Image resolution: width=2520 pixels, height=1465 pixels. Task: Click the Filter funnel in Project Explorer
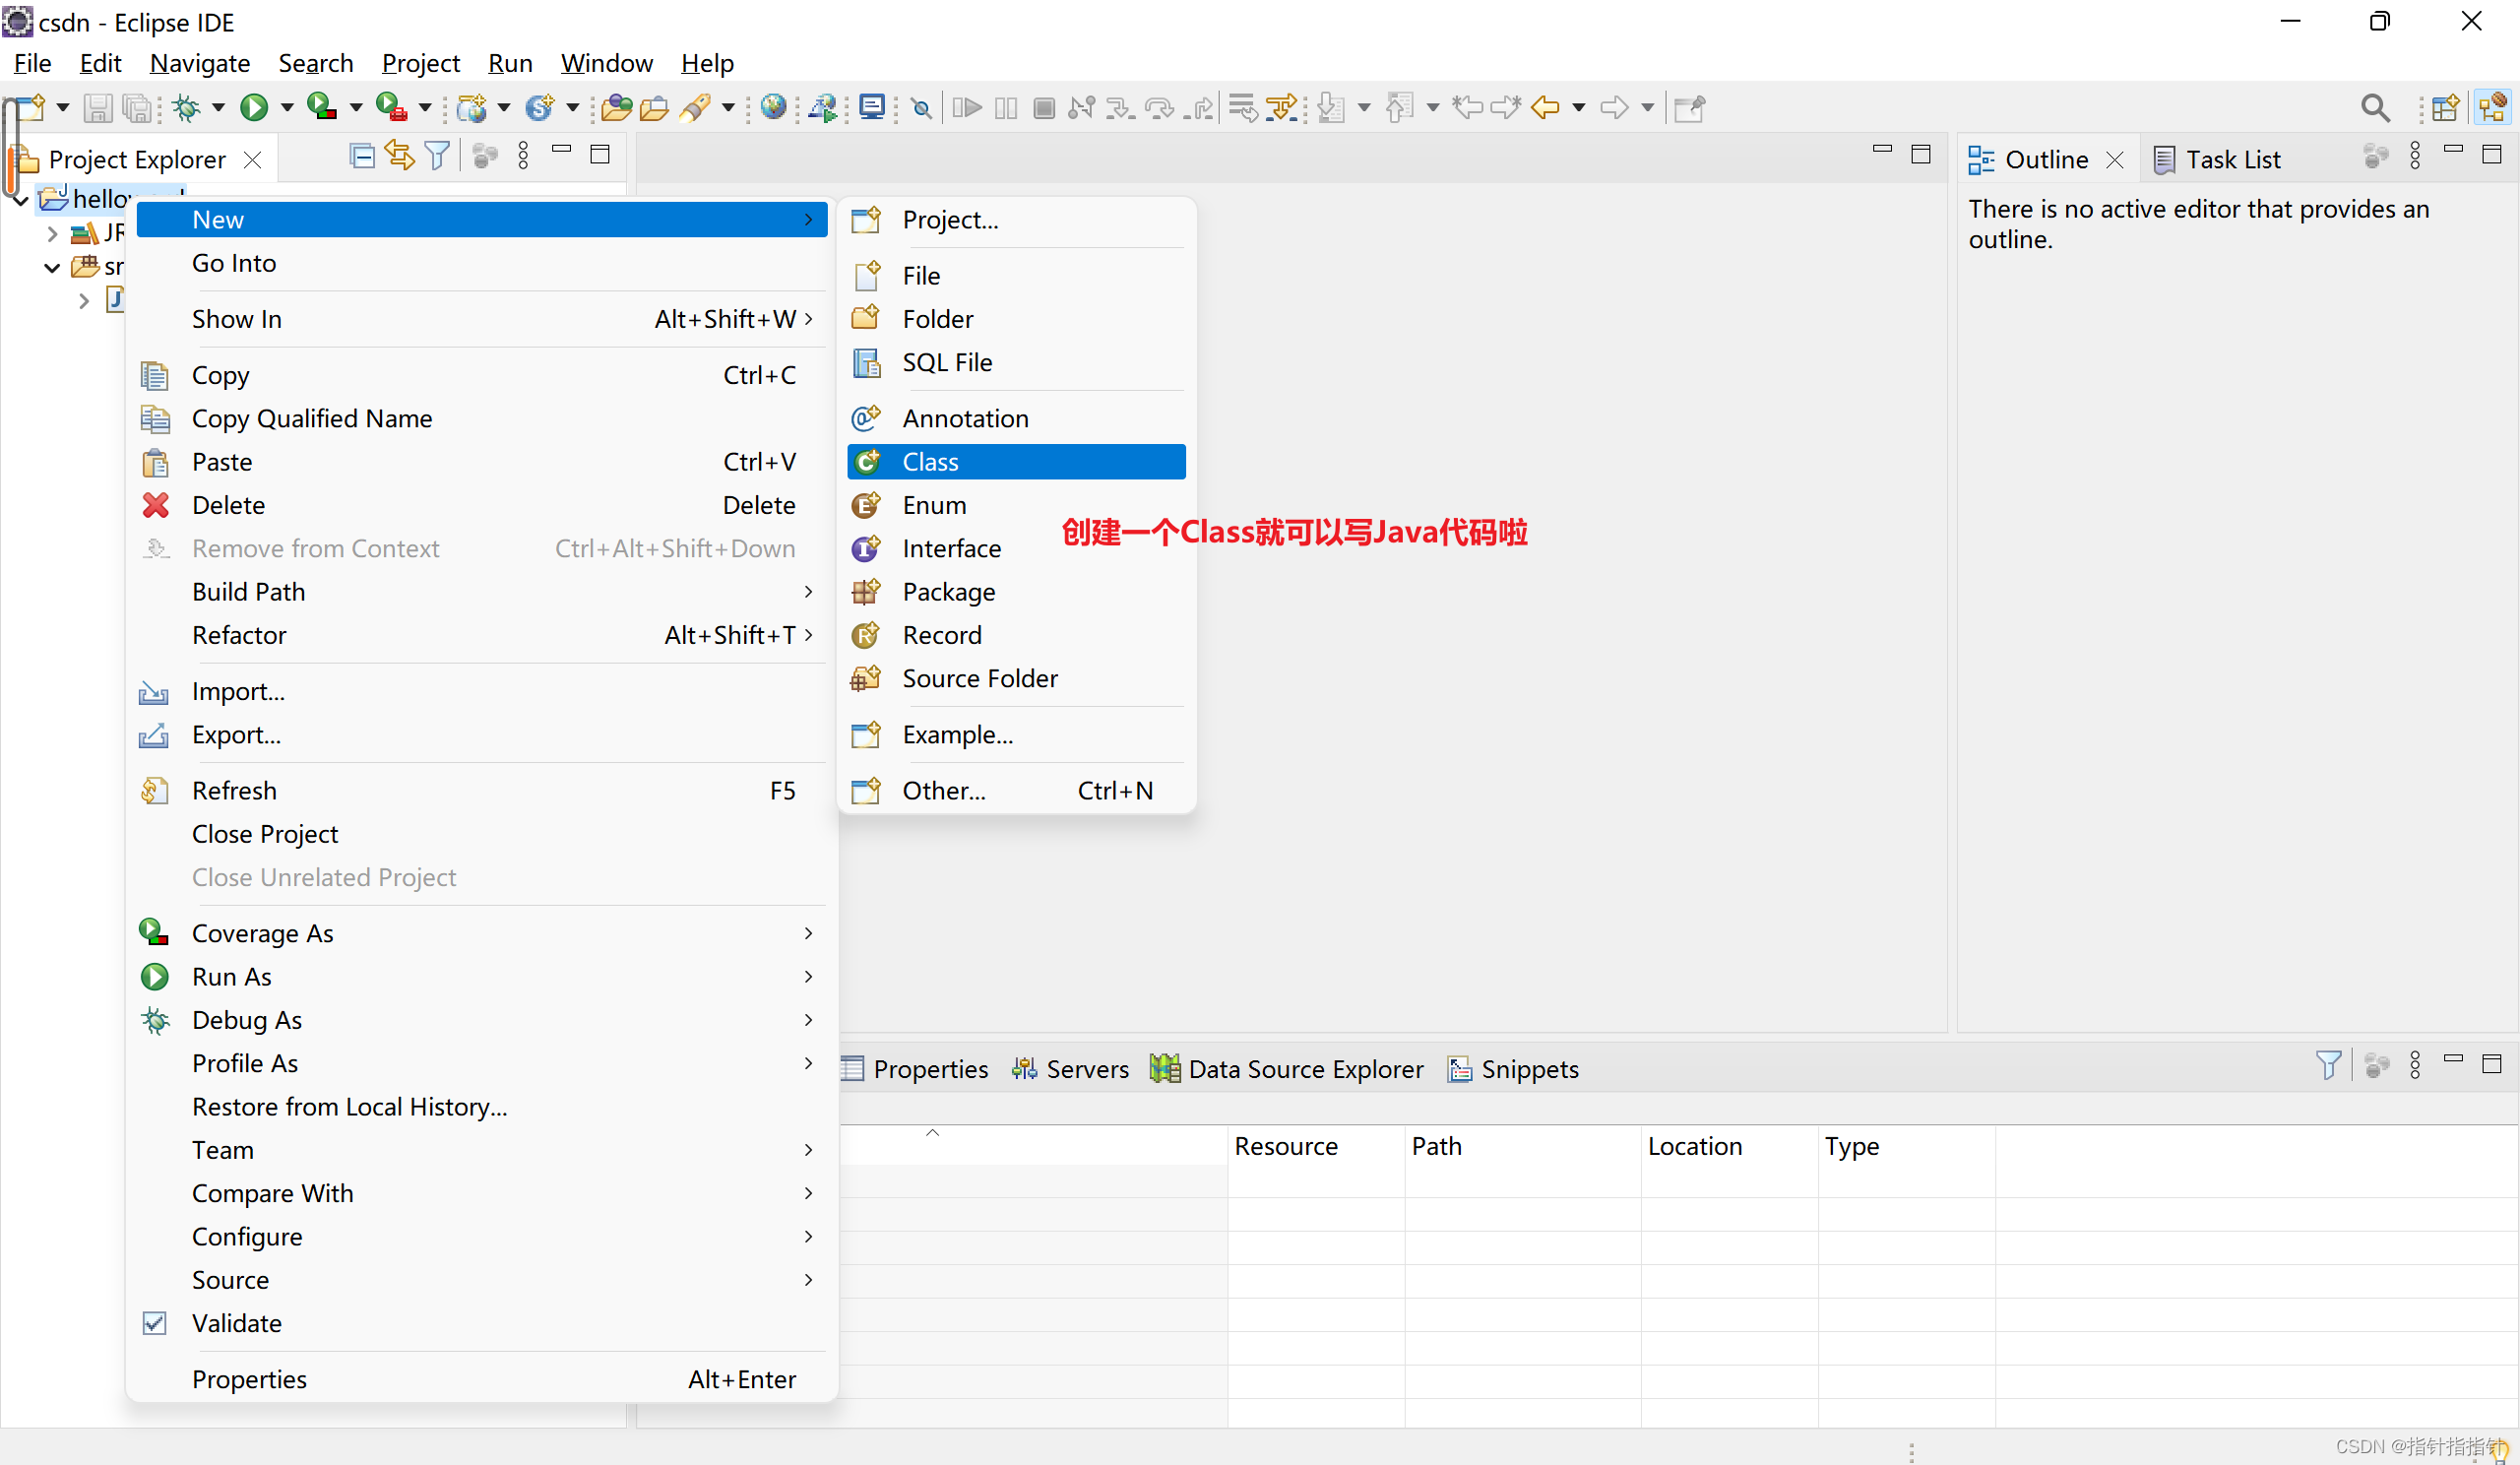point(437,155)
